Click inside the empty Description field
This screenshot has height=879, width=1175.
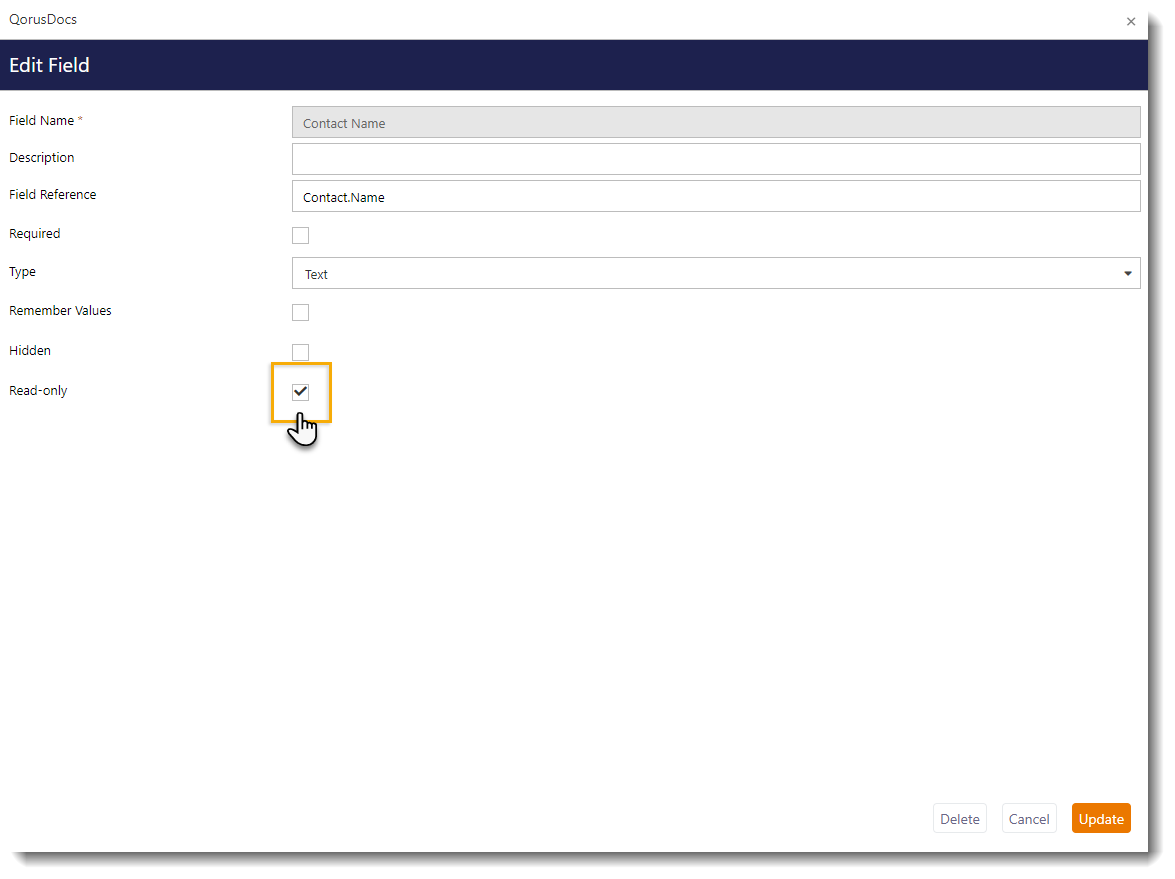point(716,158)
